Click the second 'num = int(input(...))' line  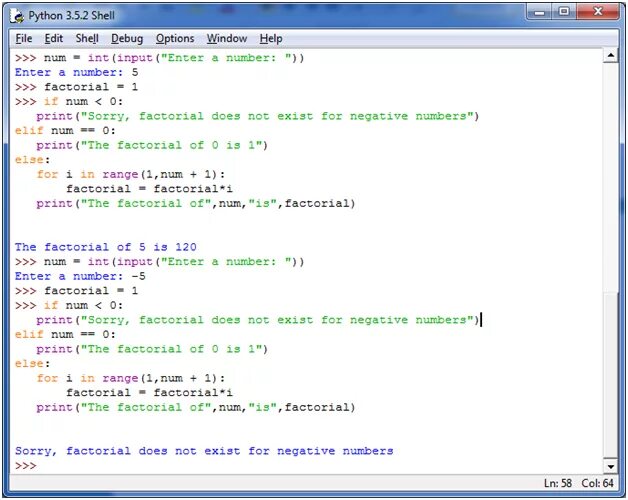[x=160, y=262]
